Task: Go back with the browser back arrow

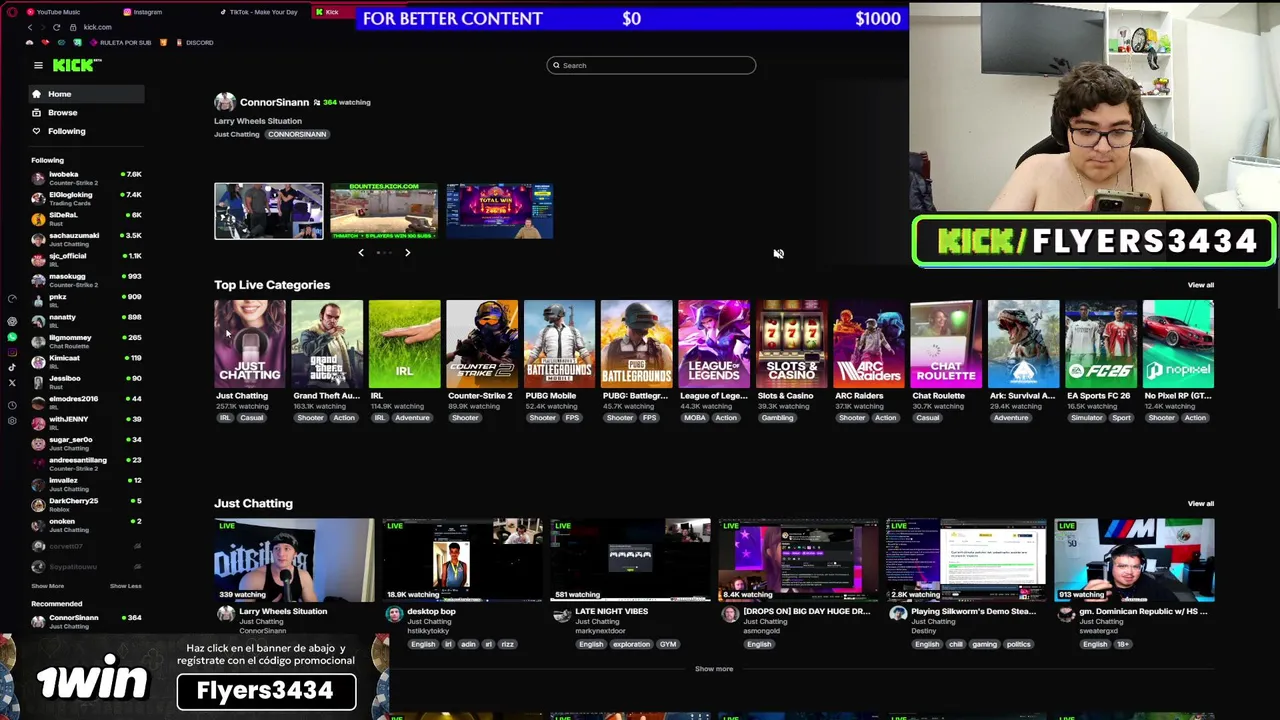Action: pos(30,27)
